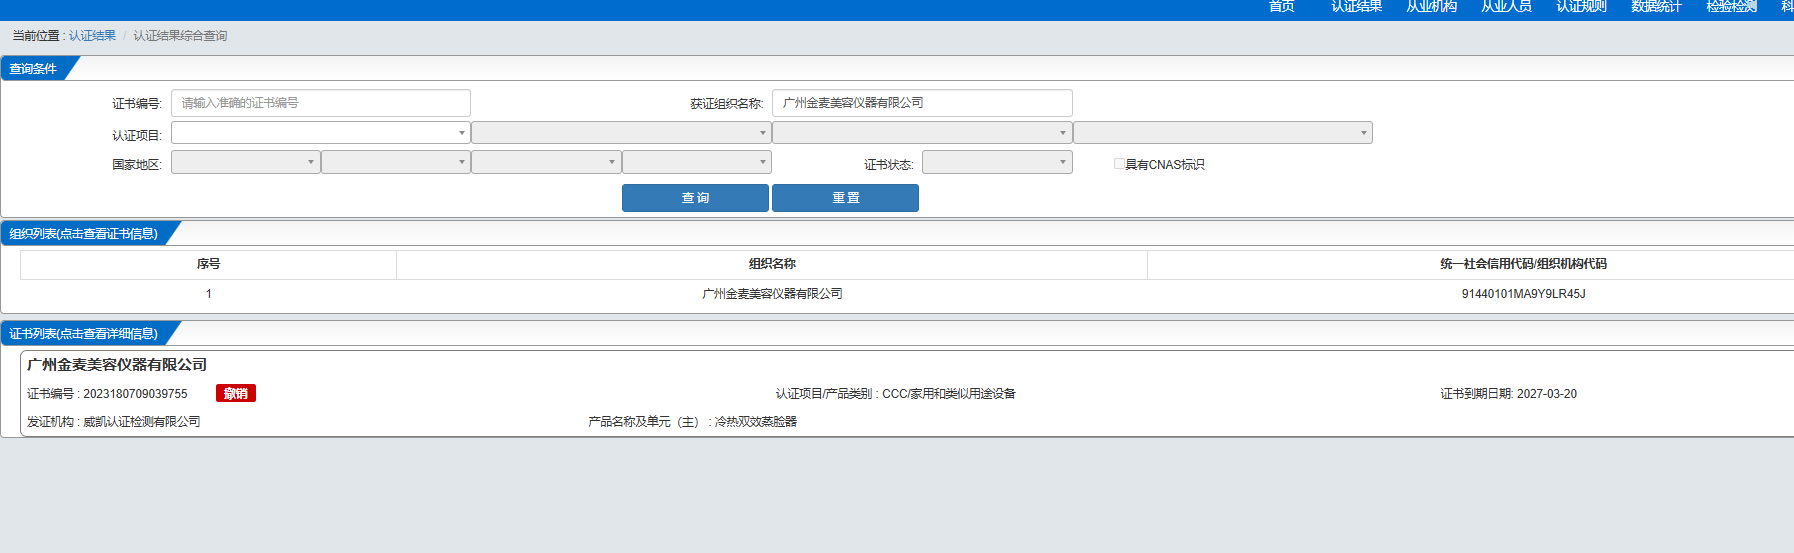
Task: Click the 认证结果综合查询 breadcrumb text
Action: tap(180, 36)
